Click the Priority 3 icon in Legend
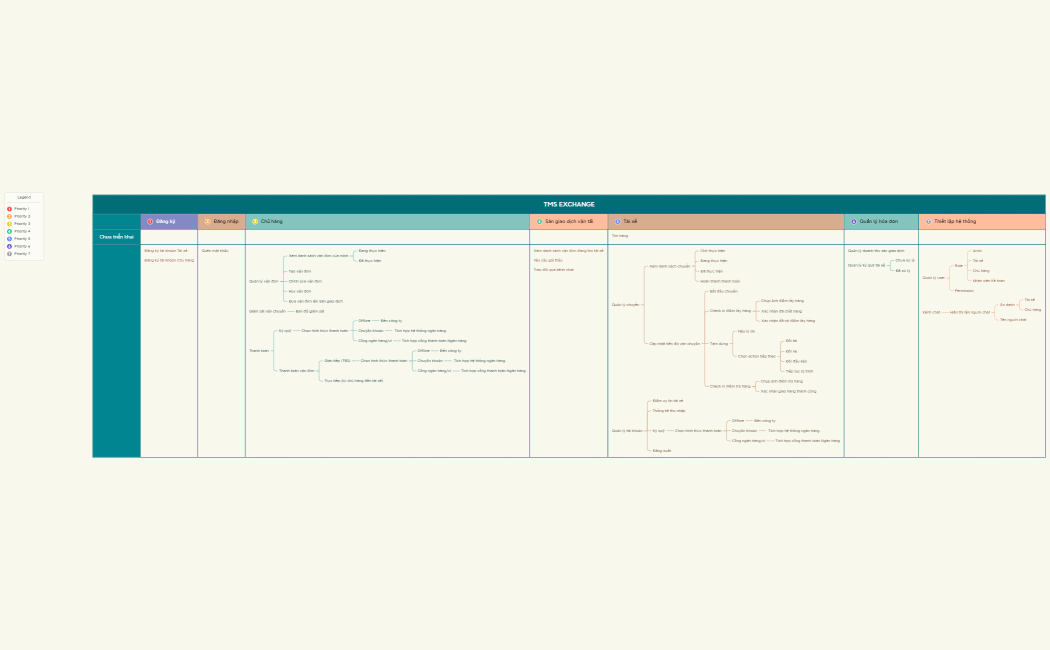 [9, 224]
